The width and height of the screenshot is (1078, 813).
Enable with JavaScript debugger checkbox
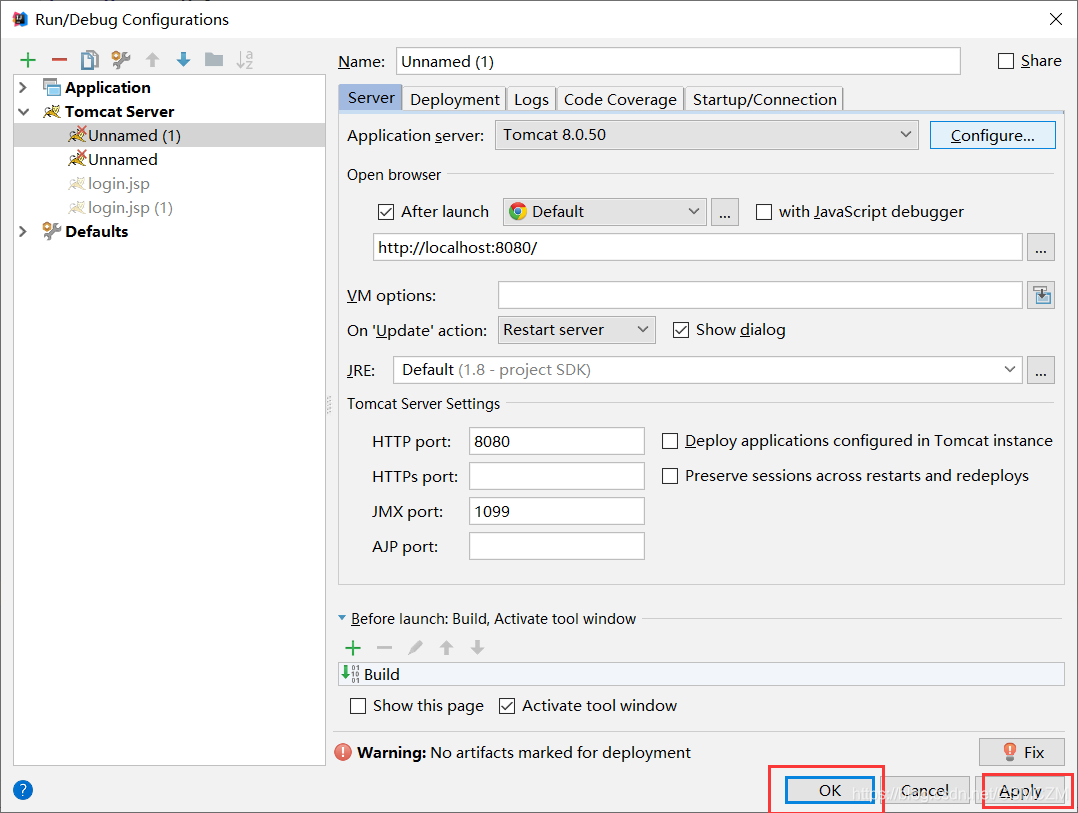tap(764, 212)
